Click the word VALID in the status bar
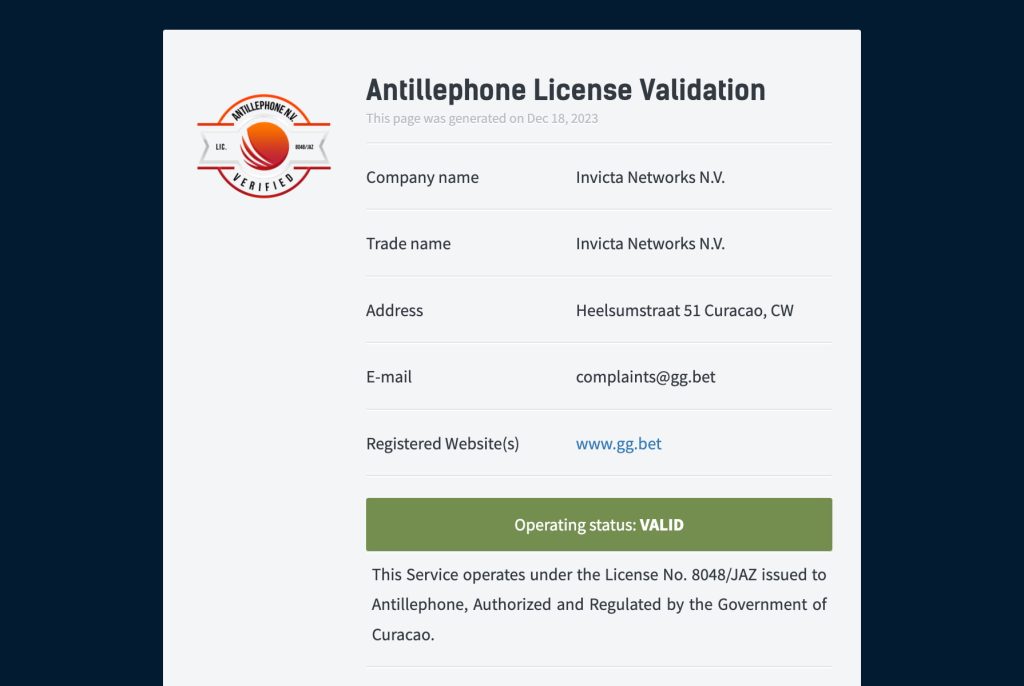The width and height of the screenshot is (1024, 686). click(x=662, y=525)
